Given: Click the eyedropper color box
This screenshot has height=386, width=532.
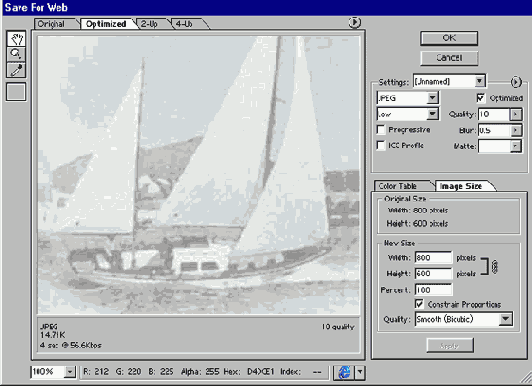Looking at the screenshot, I should (x=16, y=92).
